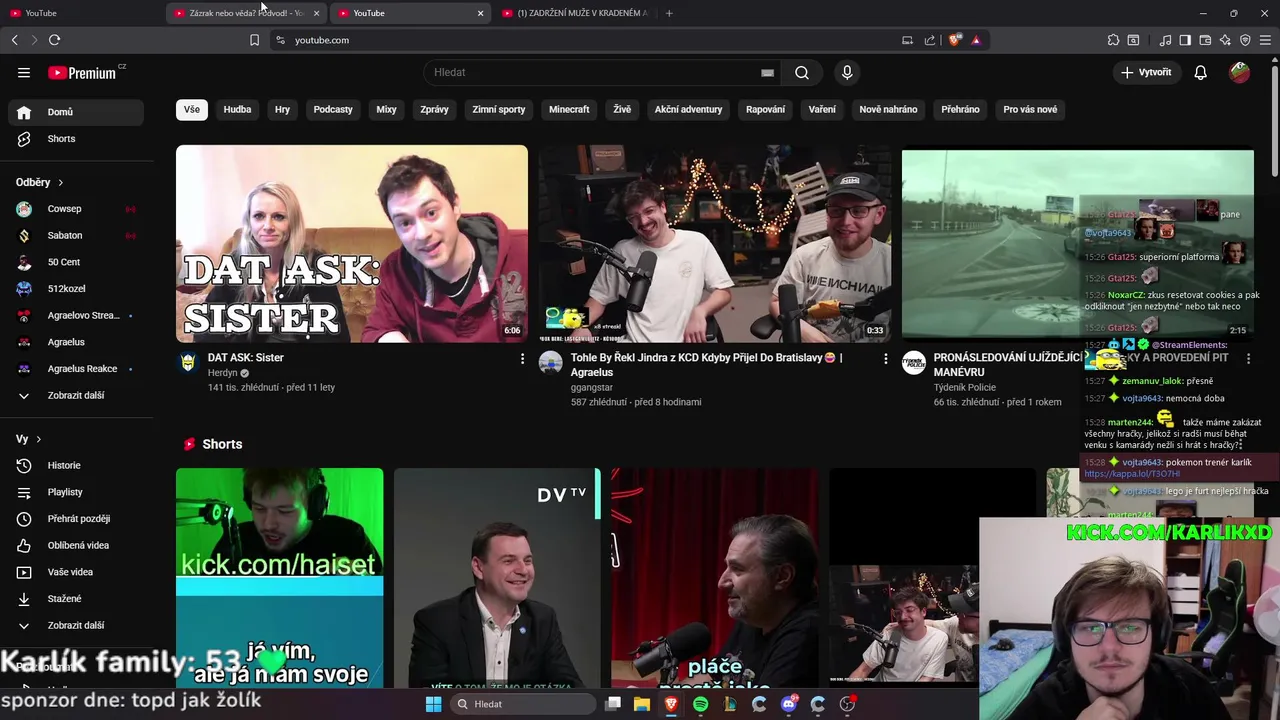Select the Živě filter chip
This screenshot has height=720, width=1280.
(x=622, y=109)
